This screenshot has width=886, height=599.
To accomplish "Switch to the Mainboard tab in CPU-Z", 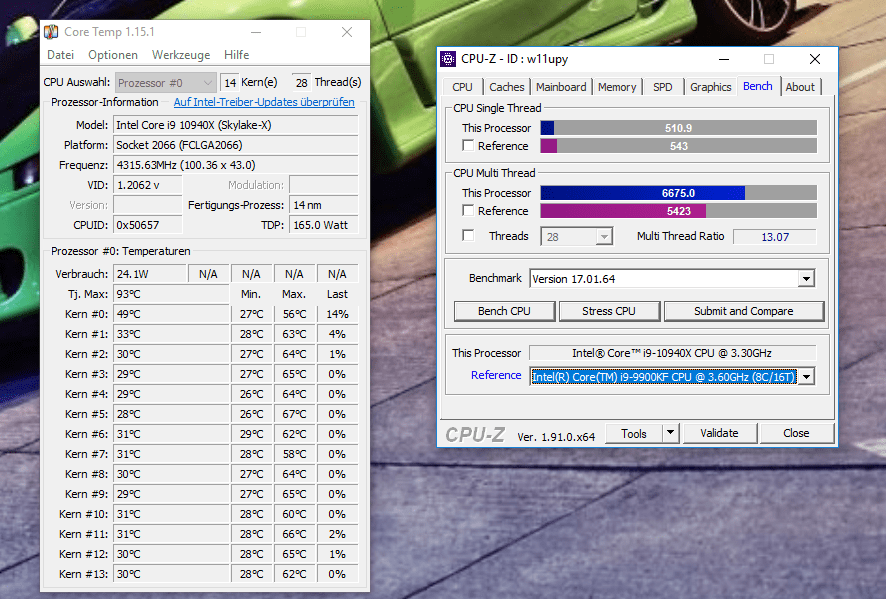I will tap(561, 87).
